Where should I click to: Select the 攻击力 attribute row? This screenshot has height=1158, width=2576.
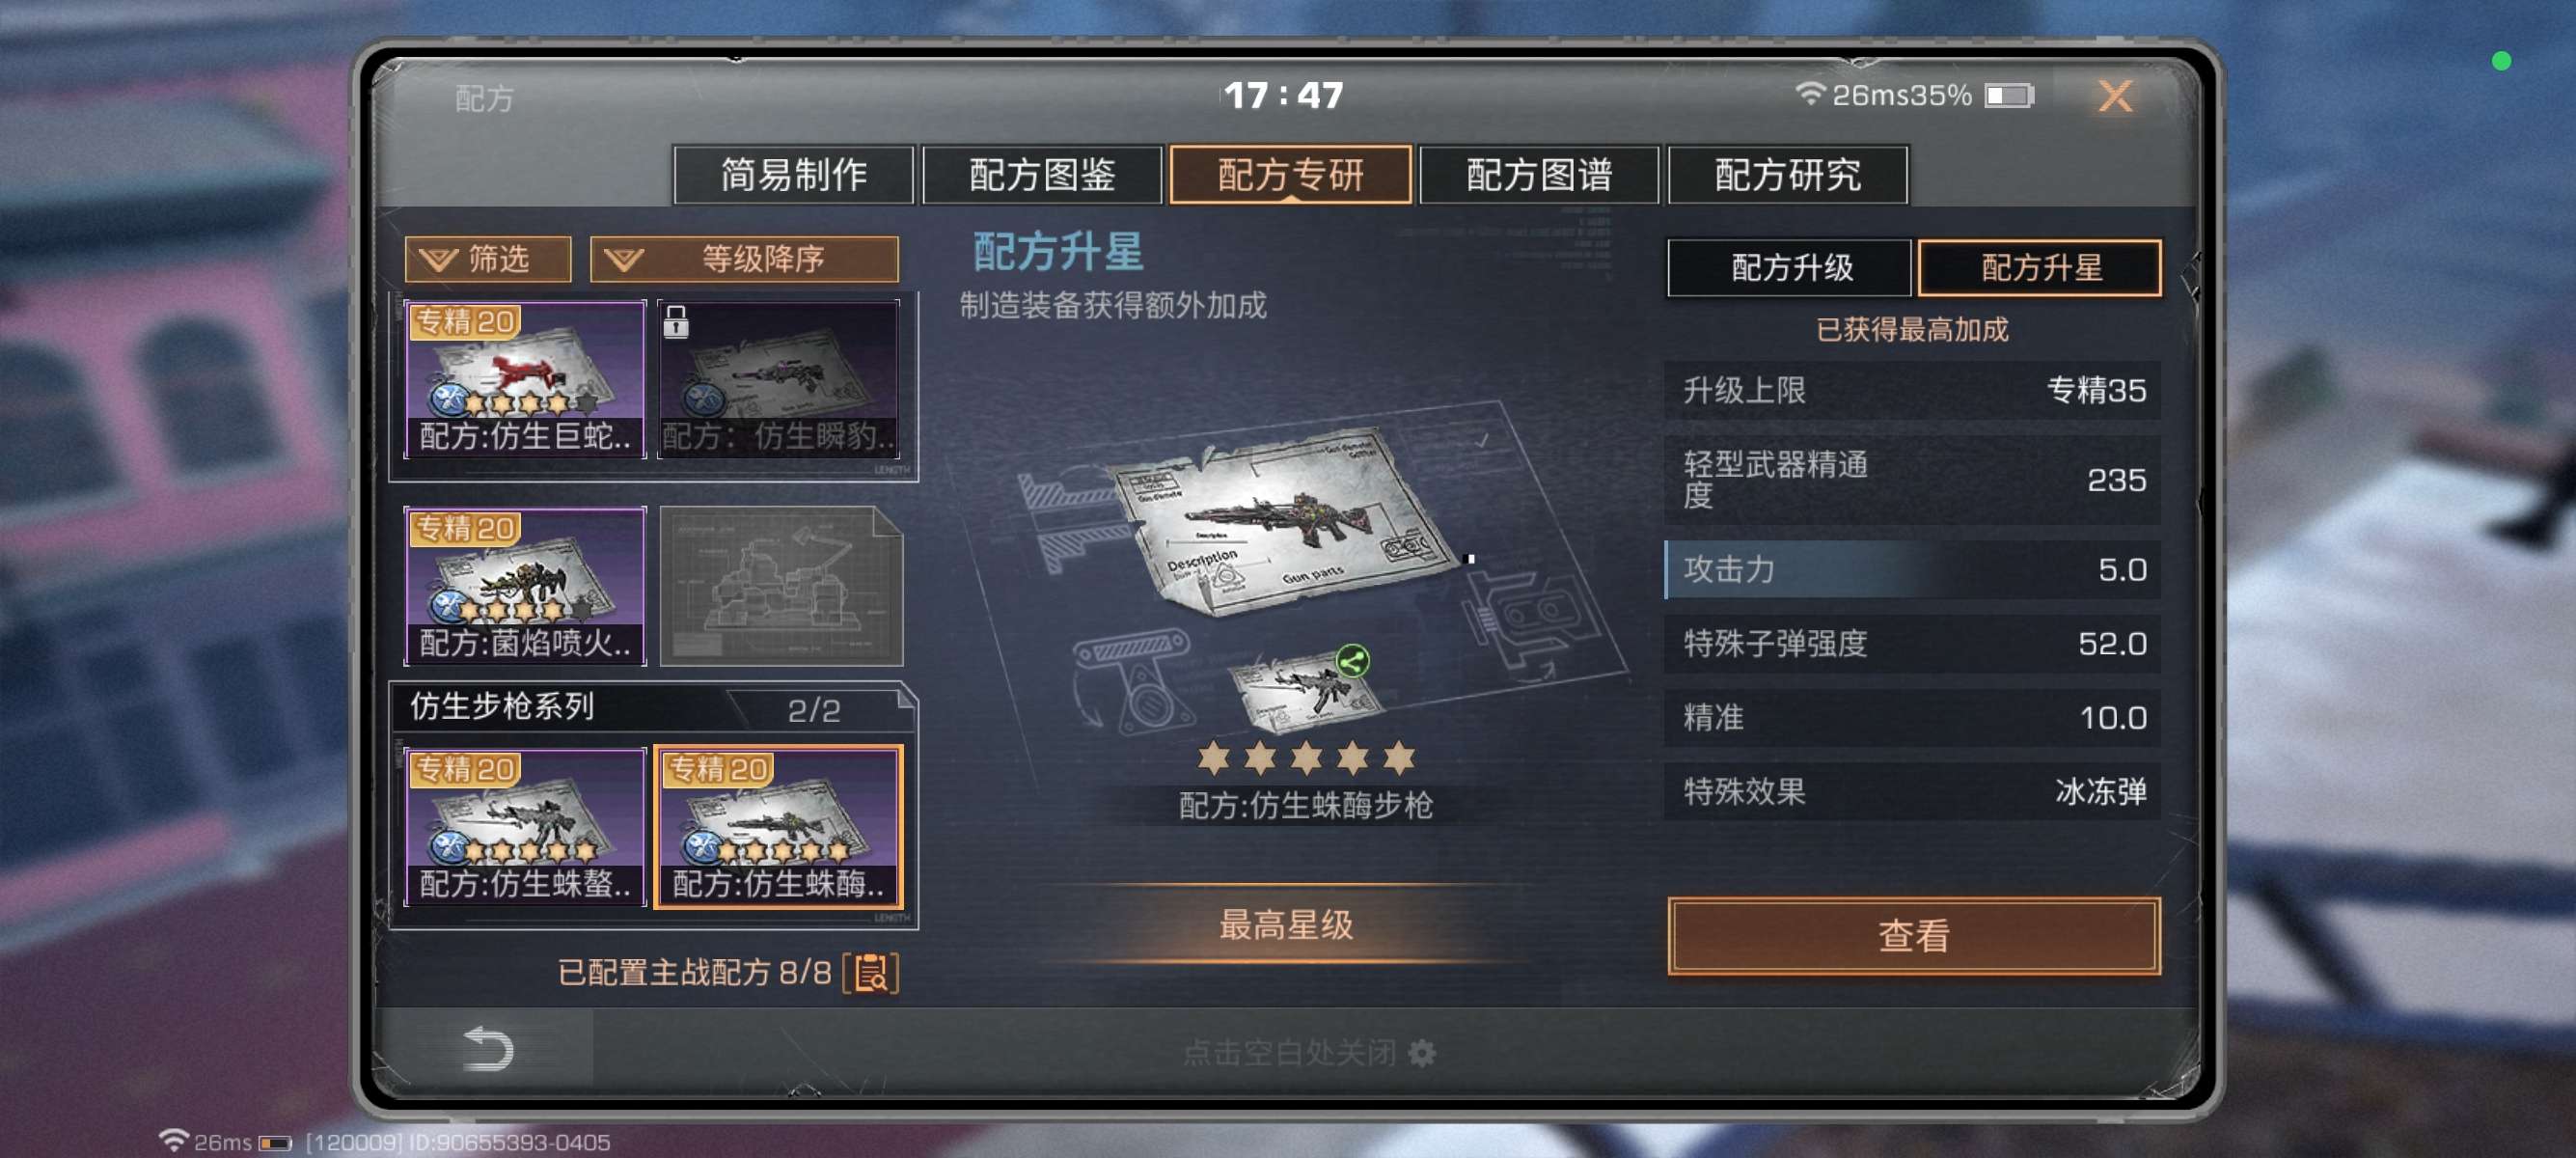click(1912, 569)
